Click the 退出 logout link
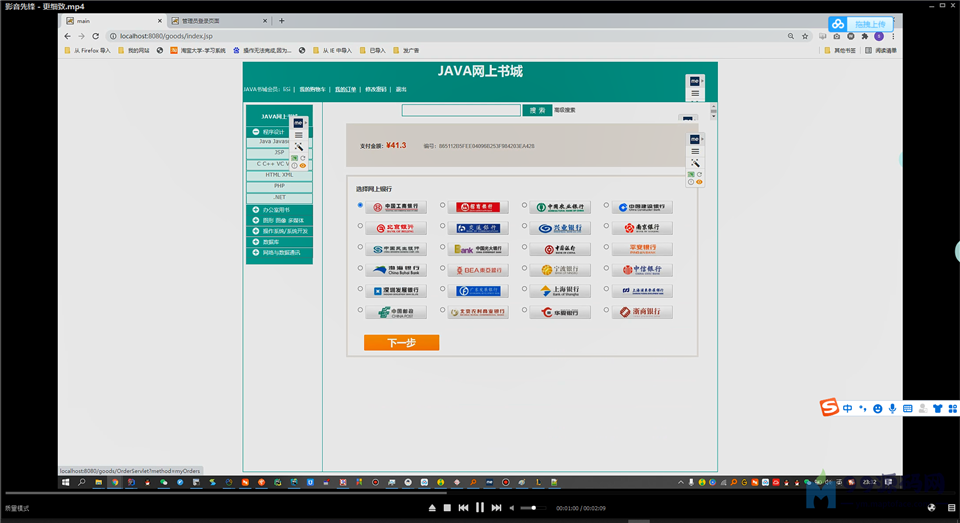 click(x=401, y=89)
